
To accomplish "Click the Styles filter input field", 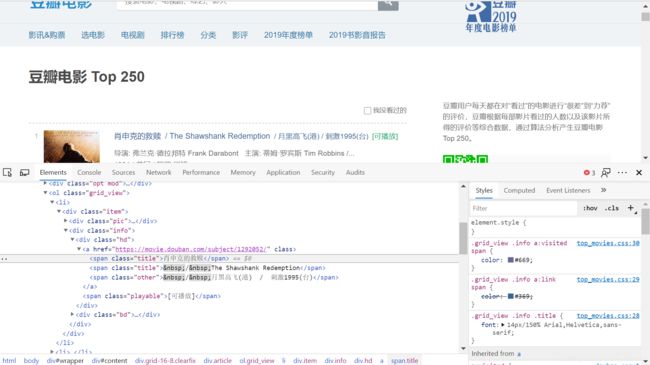I will 523,208.
